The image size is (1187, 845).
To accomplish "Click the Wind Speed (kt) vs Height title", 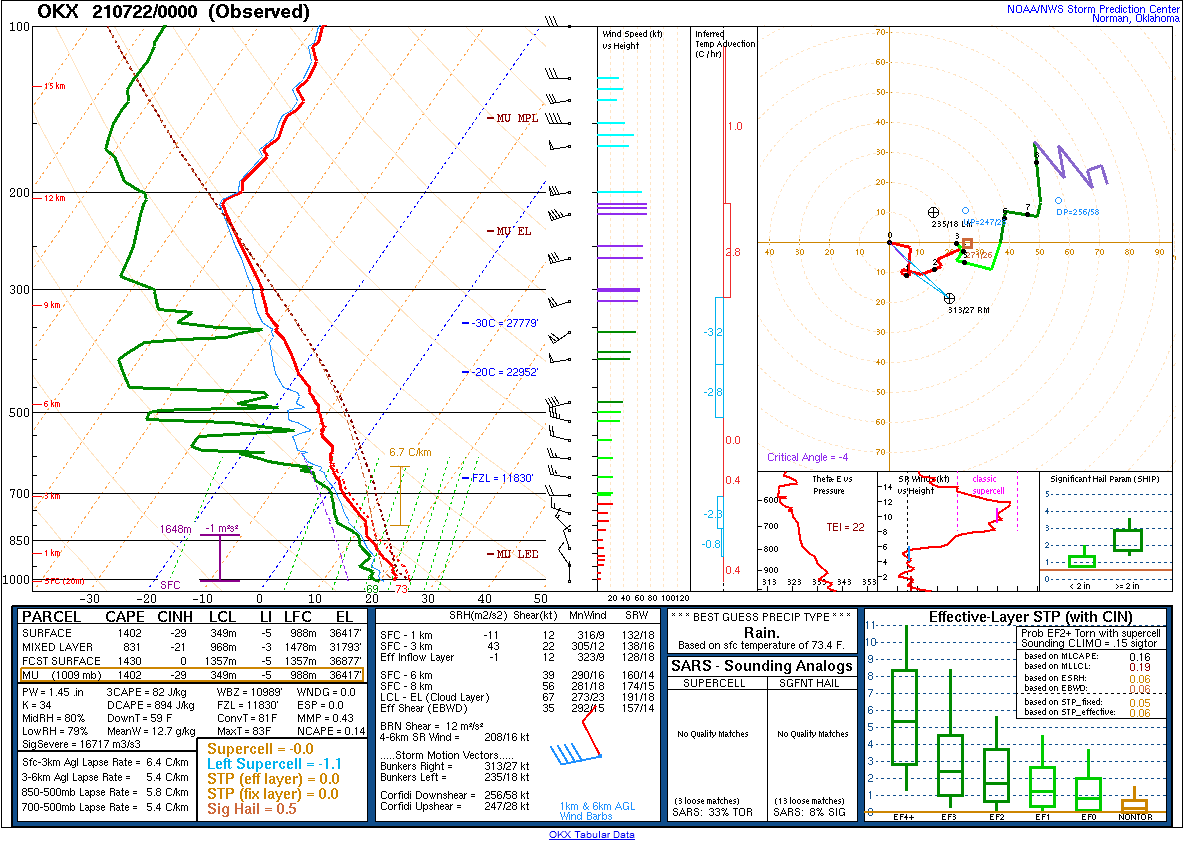I will 632,40.
